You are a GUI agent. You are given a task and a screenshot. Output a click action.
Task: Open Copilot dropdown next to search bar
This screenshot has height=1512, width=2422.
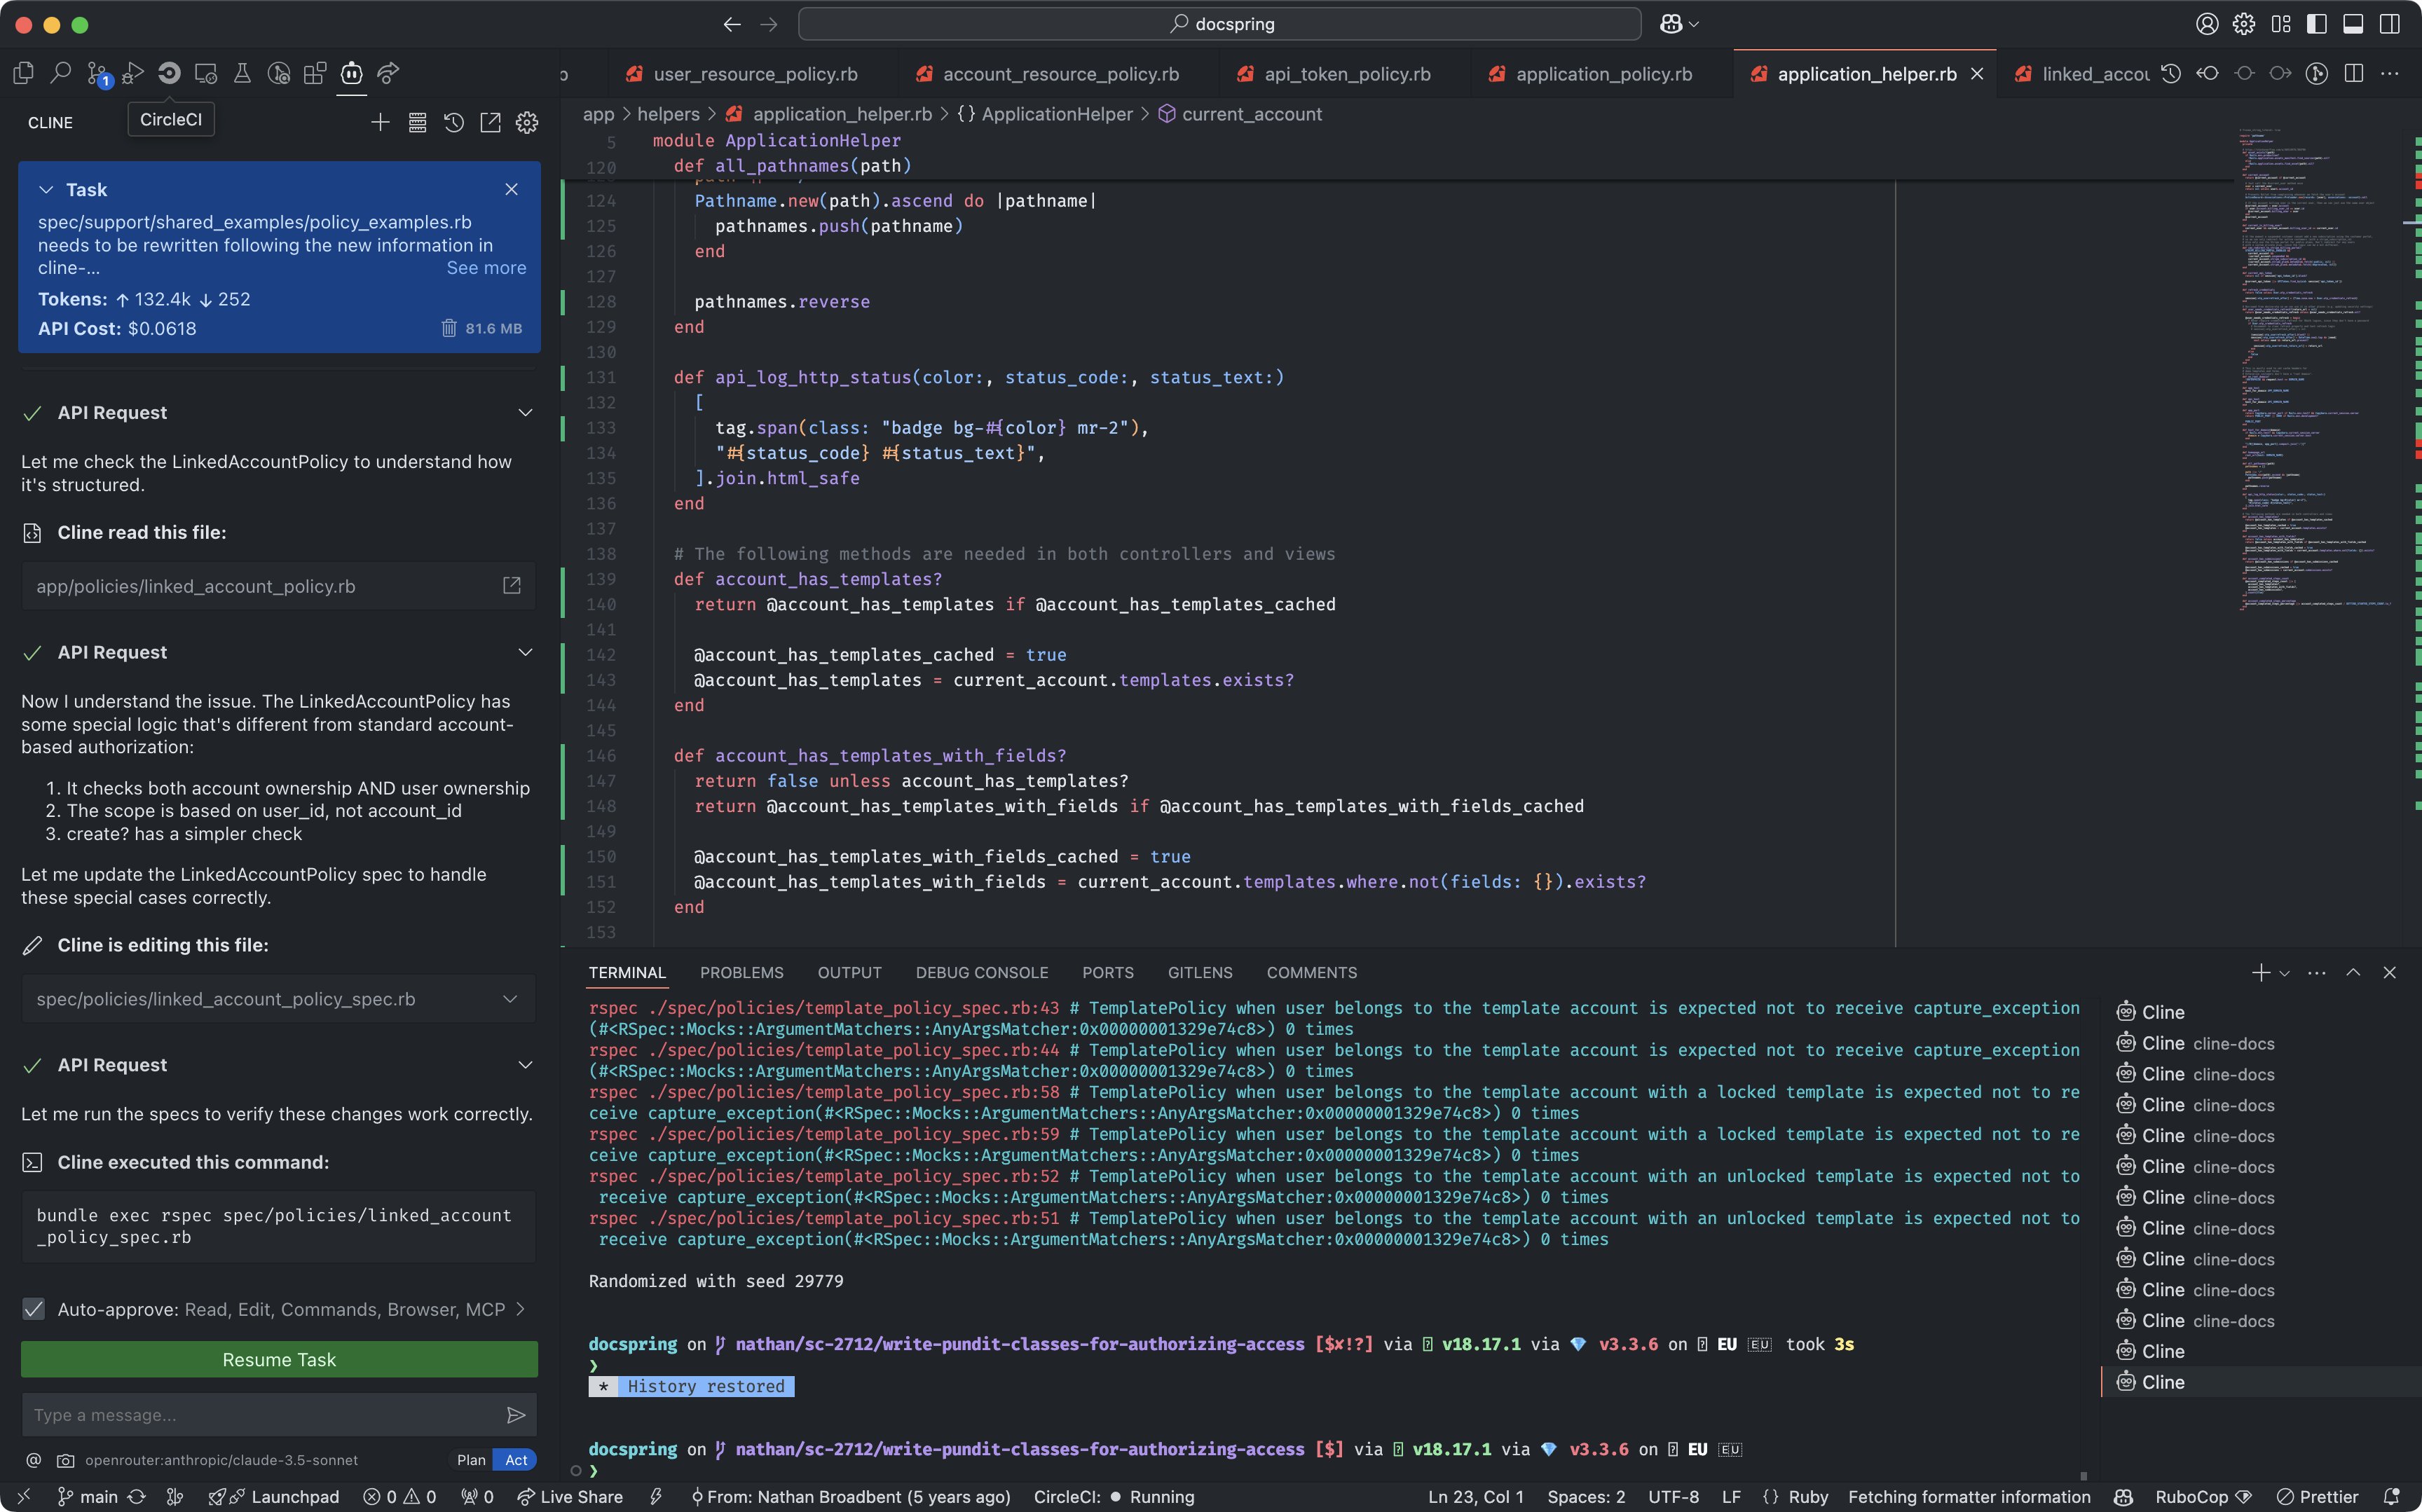click(x=1693, y=24)
